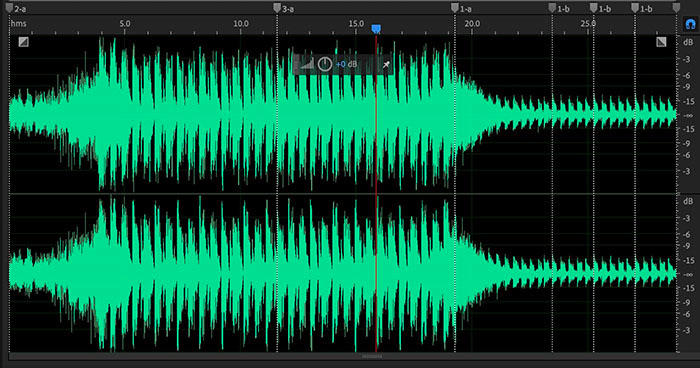Click the blue playhead handle

(376, 29)
